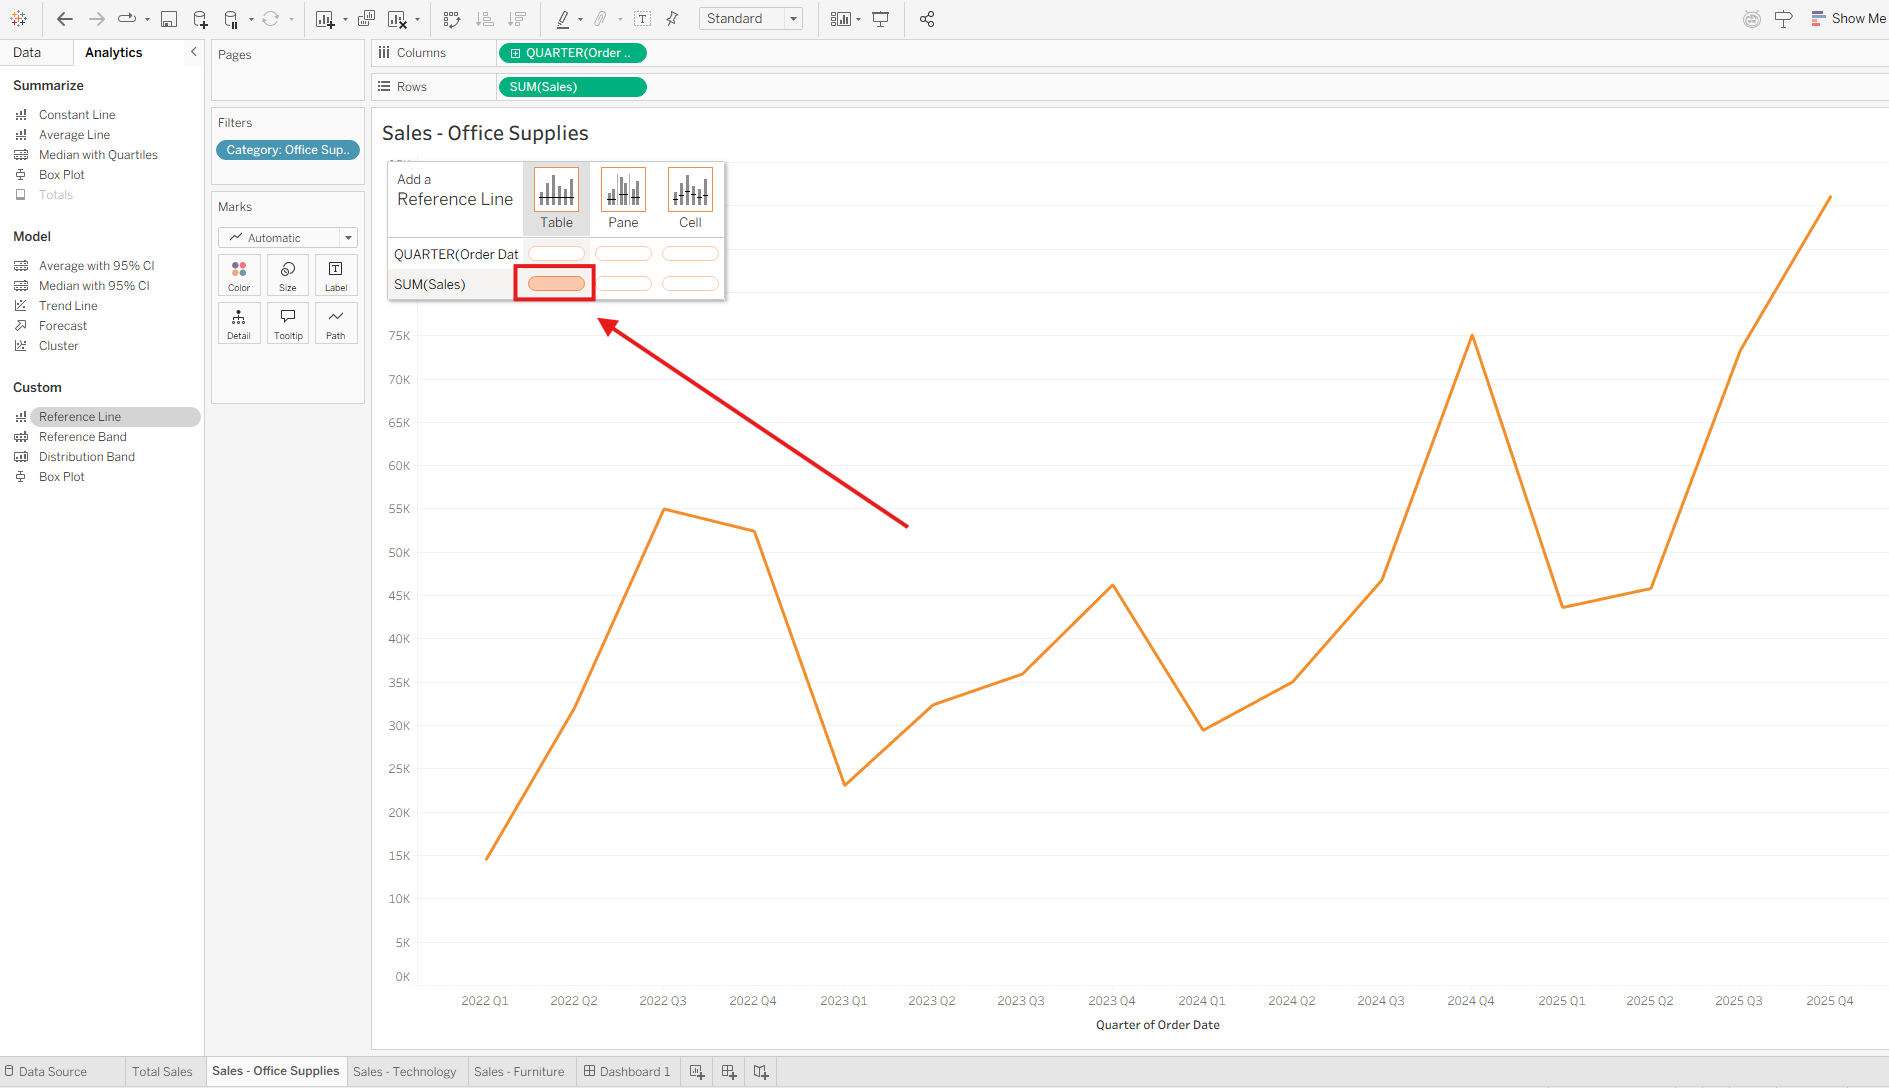Click the Path button on Marks card
Screen dimensions: 1889x1088
336,323
